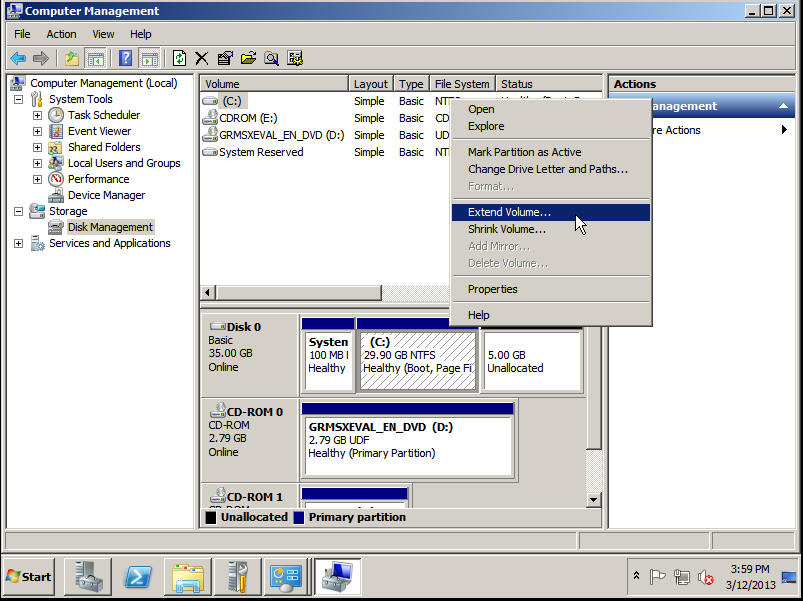Viewport: 803px width, 601px height.
Task: Select Disk Management in the tree
Action: tap(110, 227)
